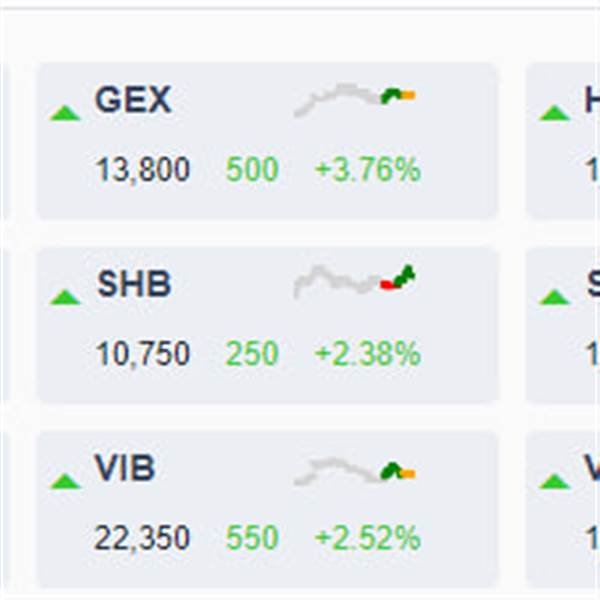The width and height of the screenshot is (600, 600).
Task: Click the +3.76% percent change
Action: [367, 169]
